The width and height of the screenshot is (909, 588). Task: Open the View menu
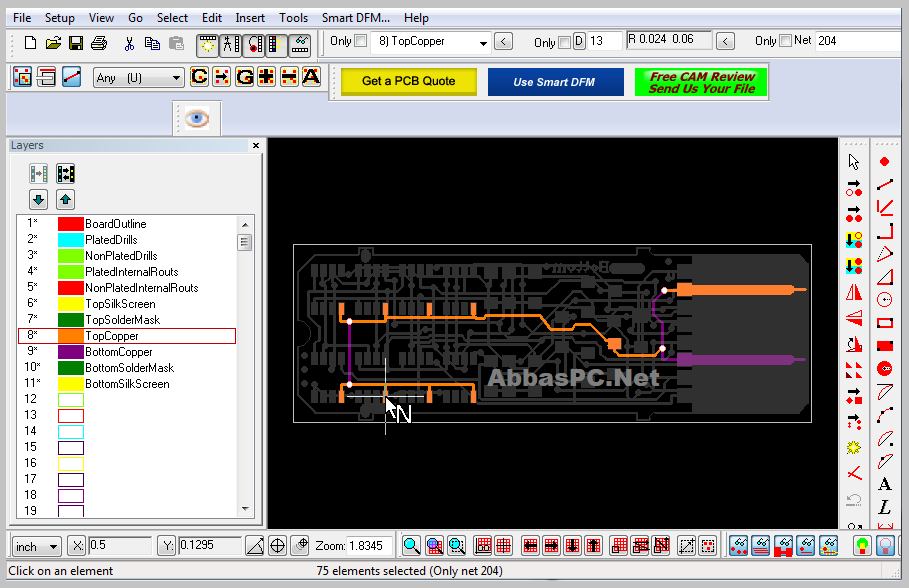click(101, 18)
